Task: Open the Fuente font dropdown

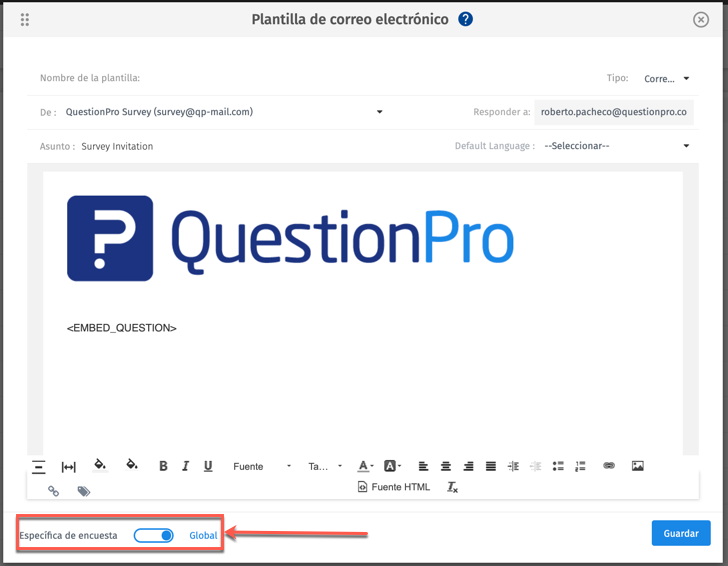Action: [262, 466]
